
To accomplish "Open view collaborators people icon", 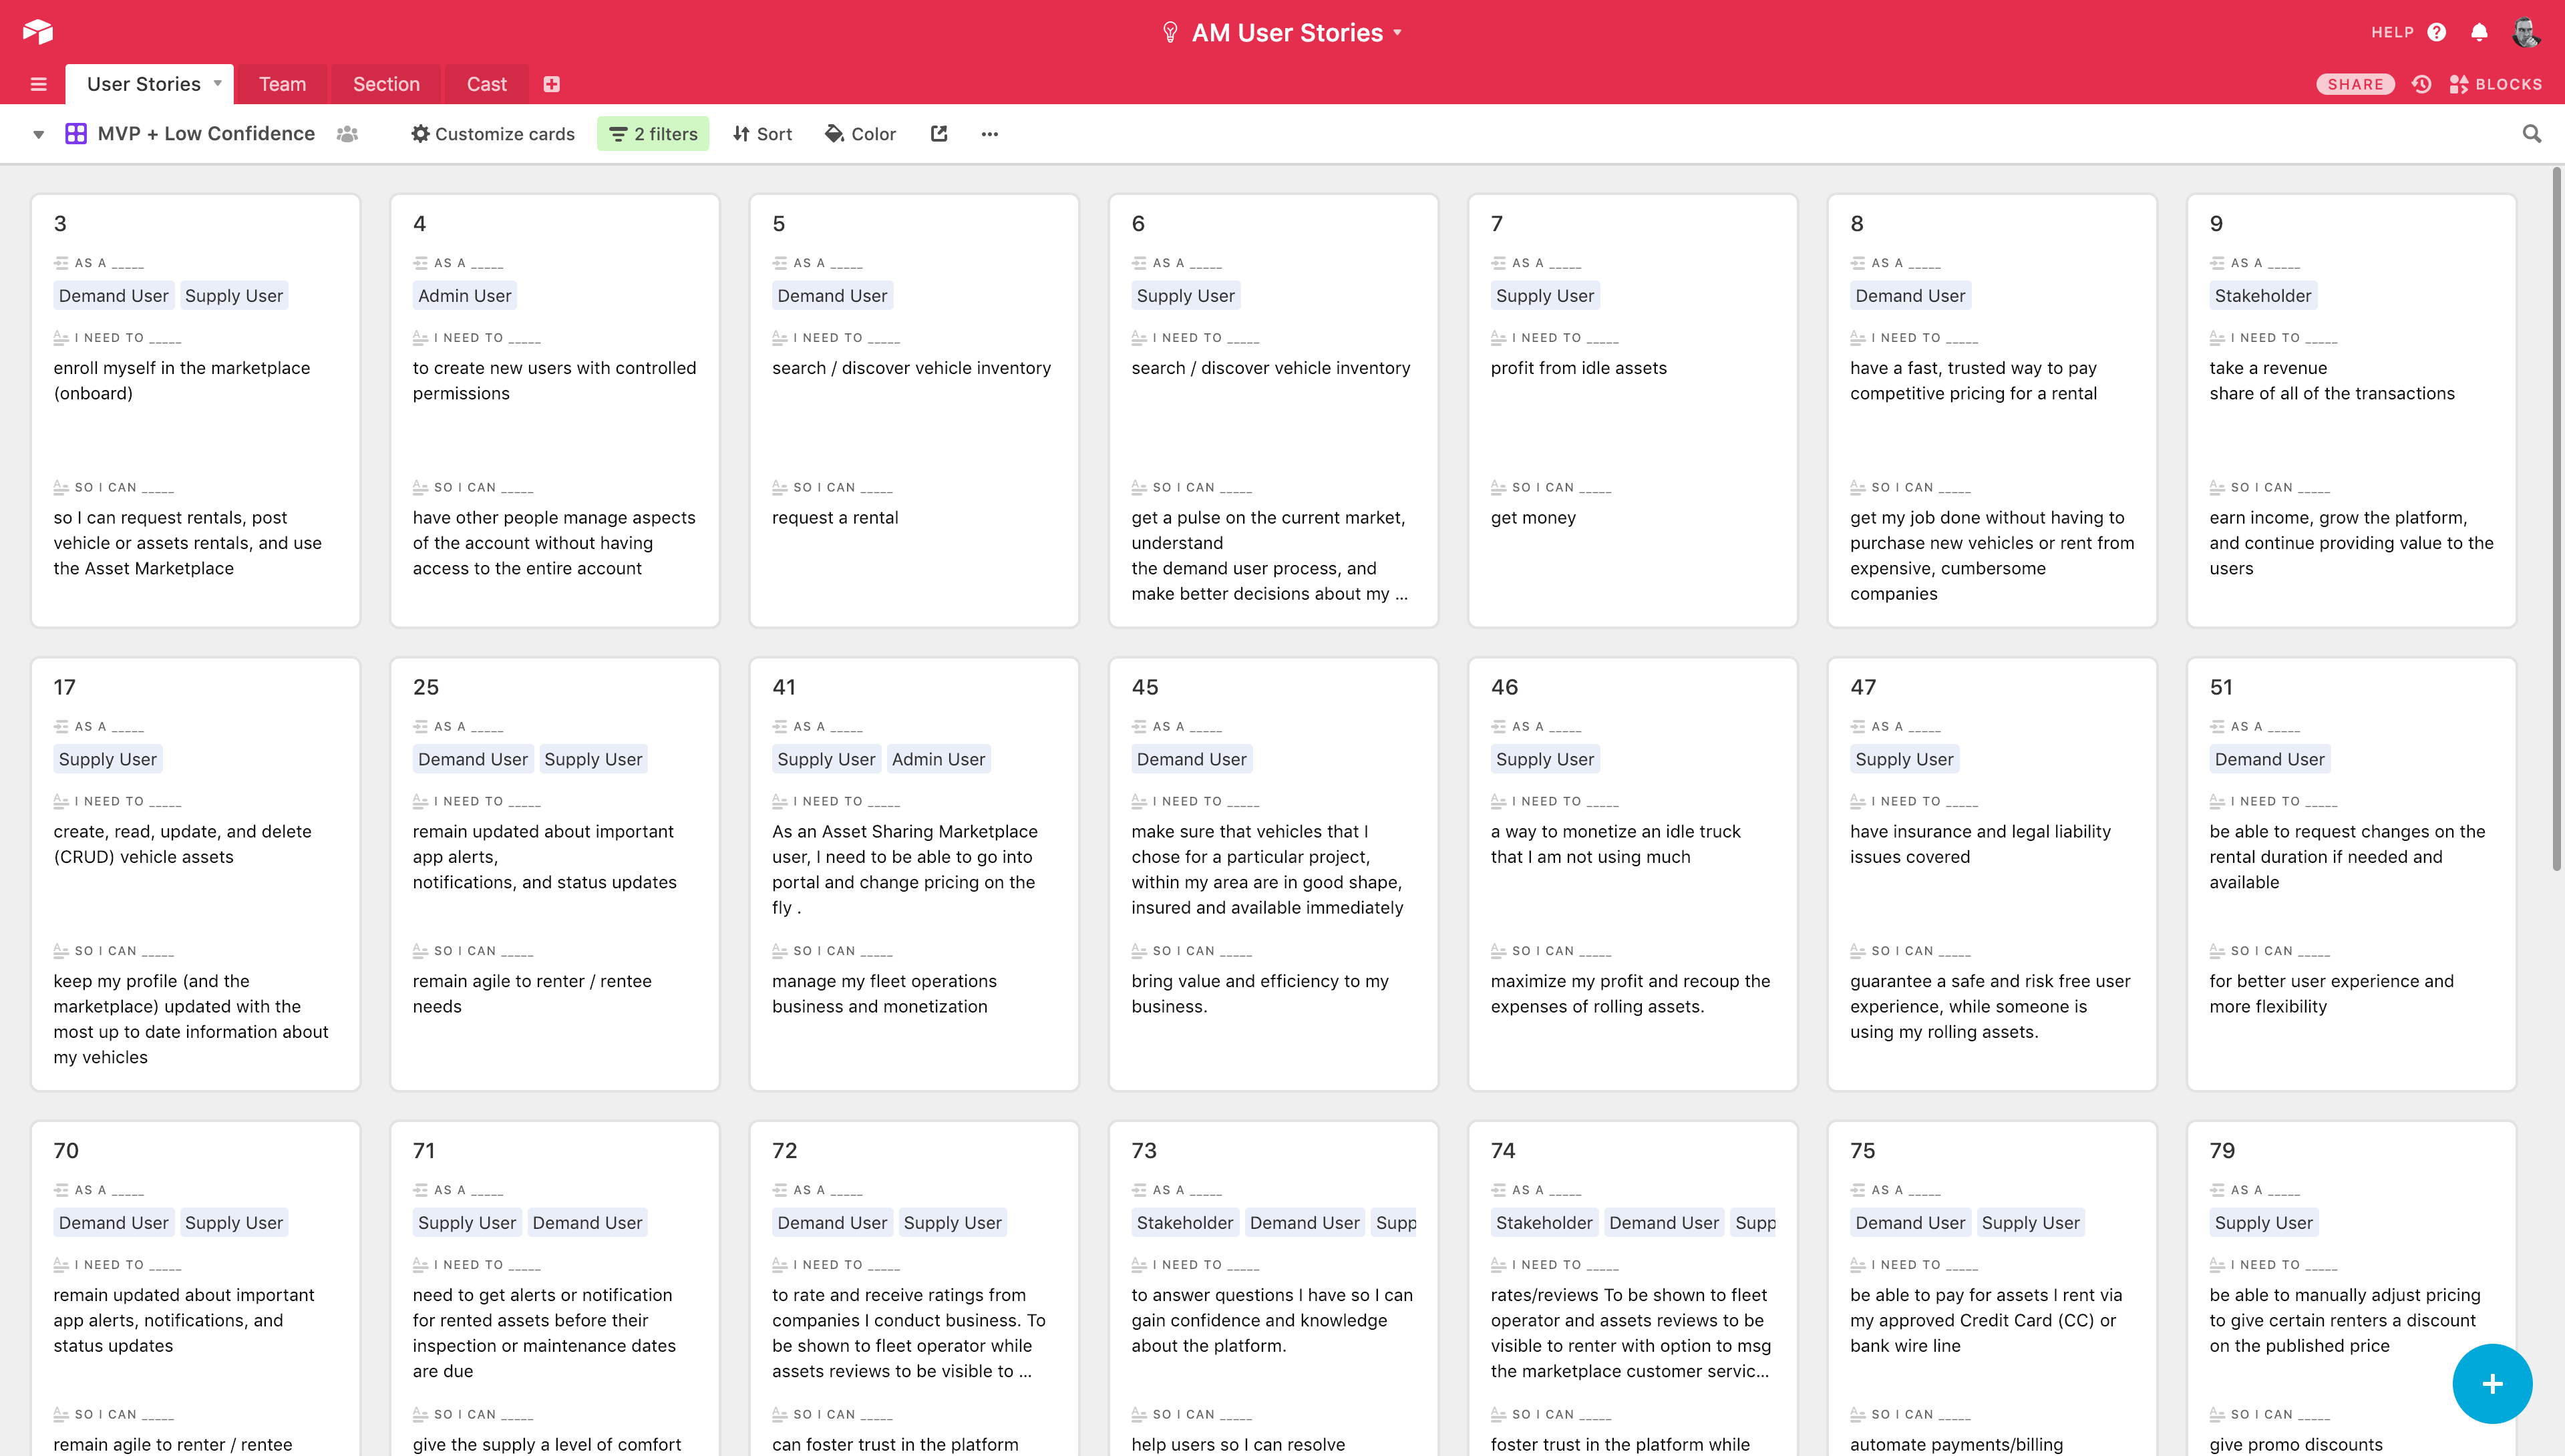I will pos(347,133).
